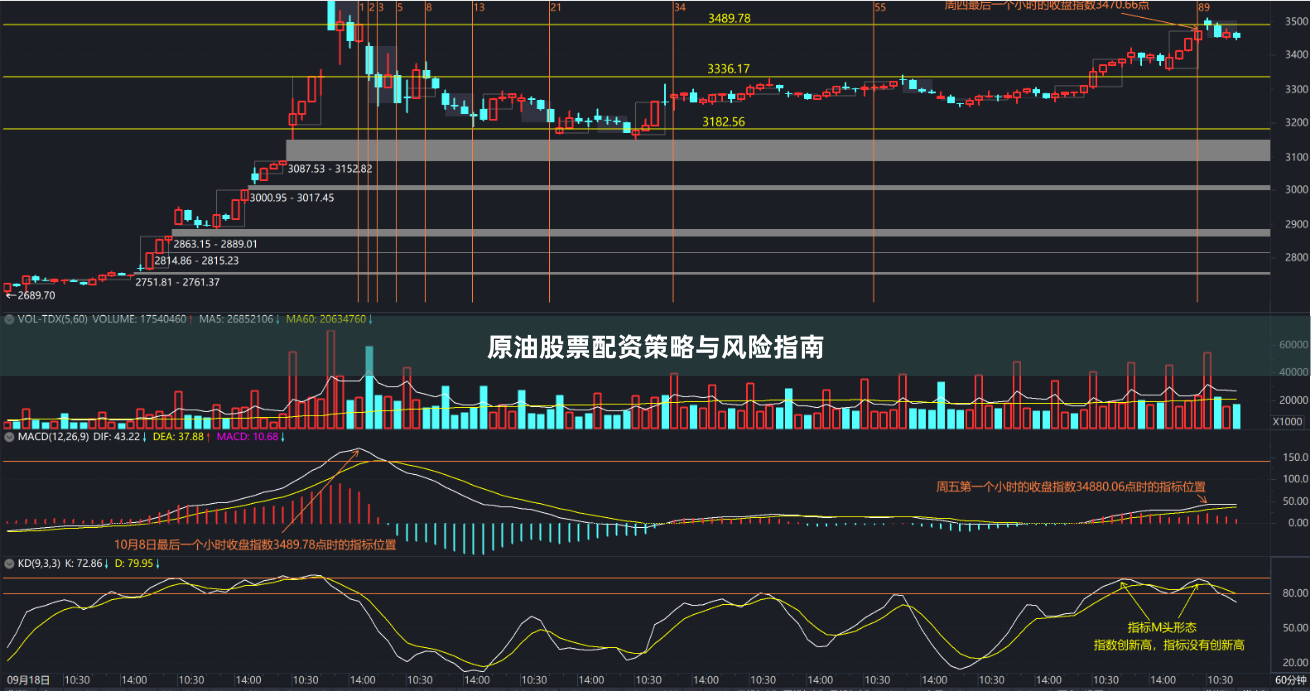Image resolution: width=1311 pixels, height=692 pixels.
Task: Collapse the VOL-TDX indicator panel arrow
Action: click(9, 319)
